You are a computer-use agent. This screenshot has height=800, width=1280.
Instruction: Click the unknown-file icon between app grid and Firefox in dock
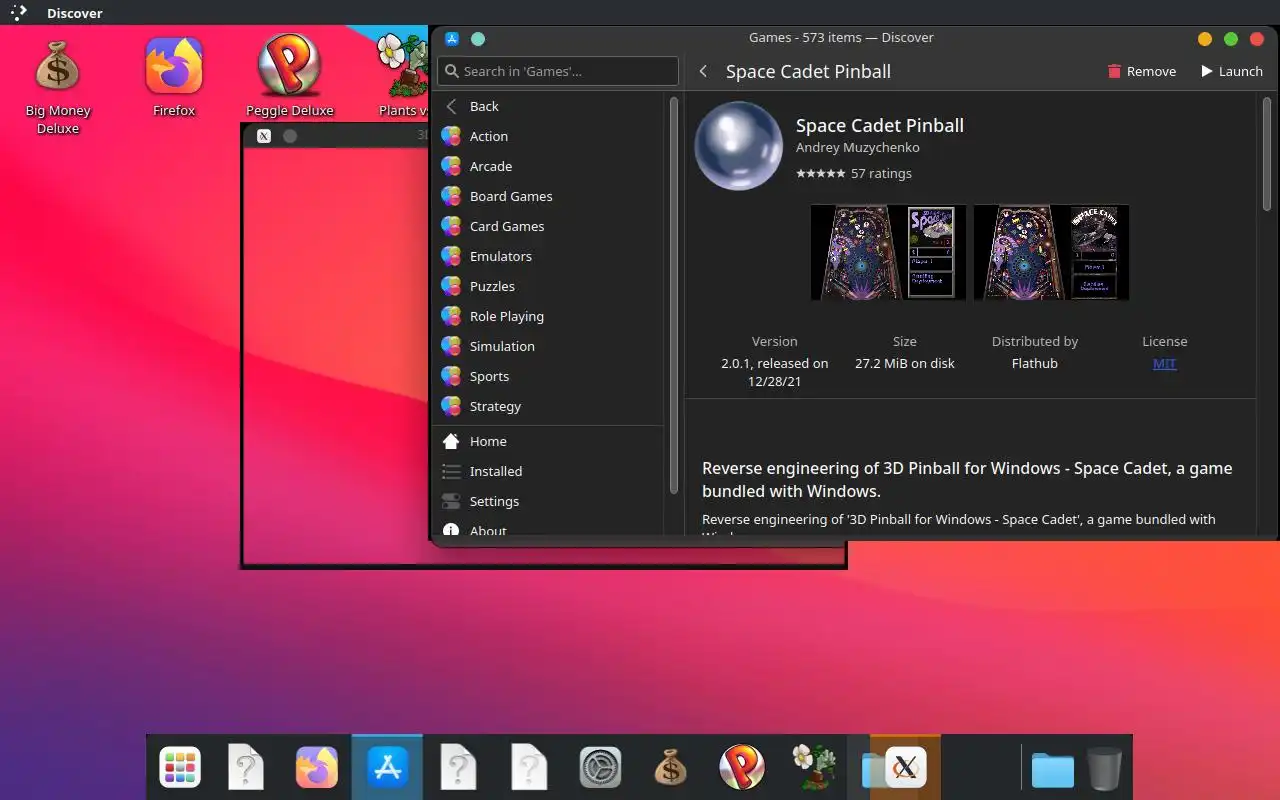point(246,768)
